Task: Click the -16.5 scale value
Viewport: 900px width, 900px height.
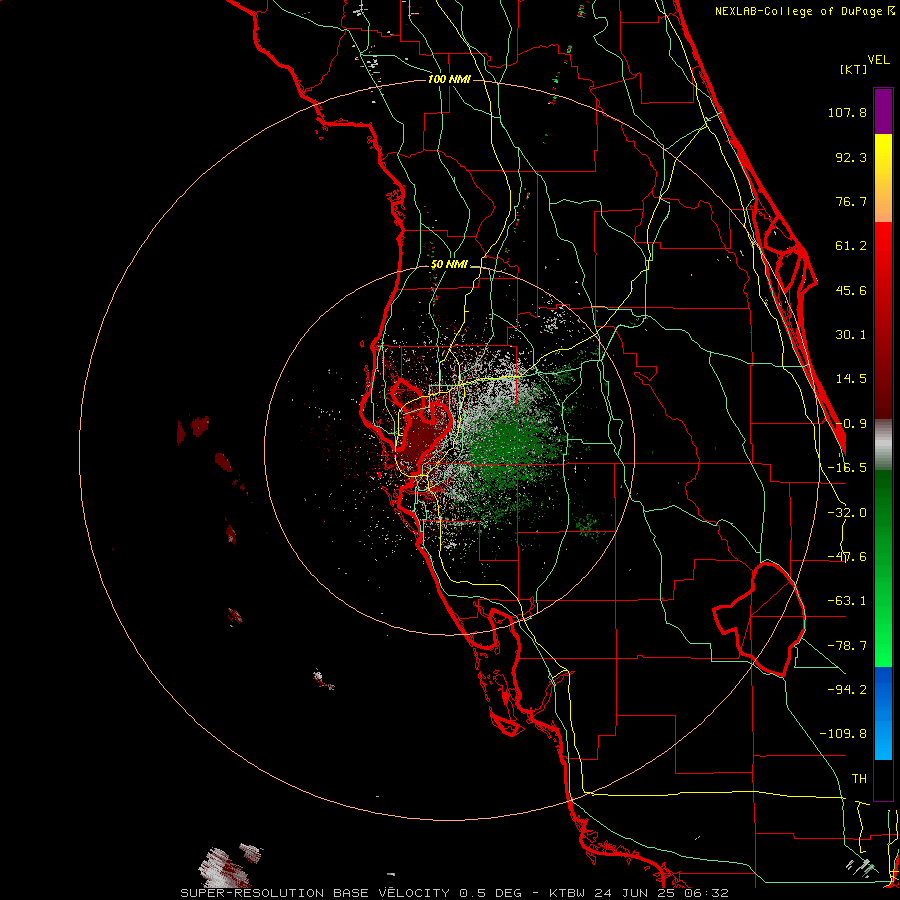Action: [847, 468]
